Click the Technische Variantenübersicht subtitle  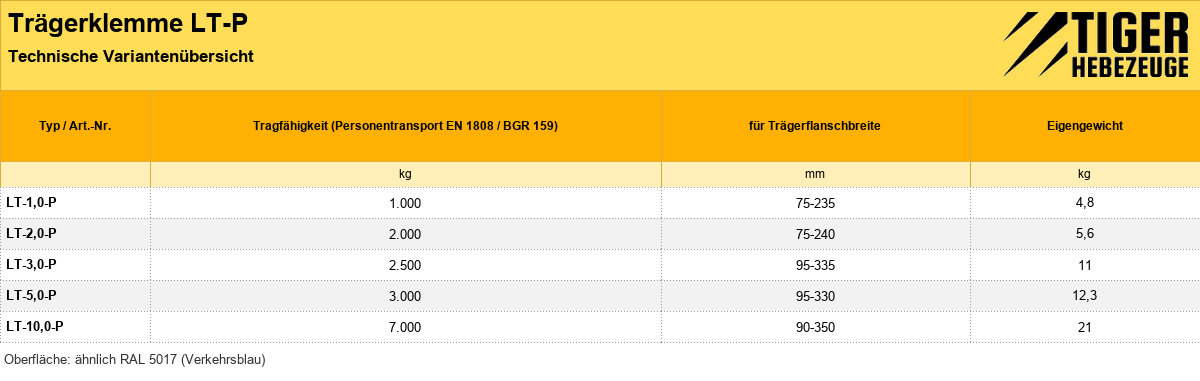coord(131,57)
